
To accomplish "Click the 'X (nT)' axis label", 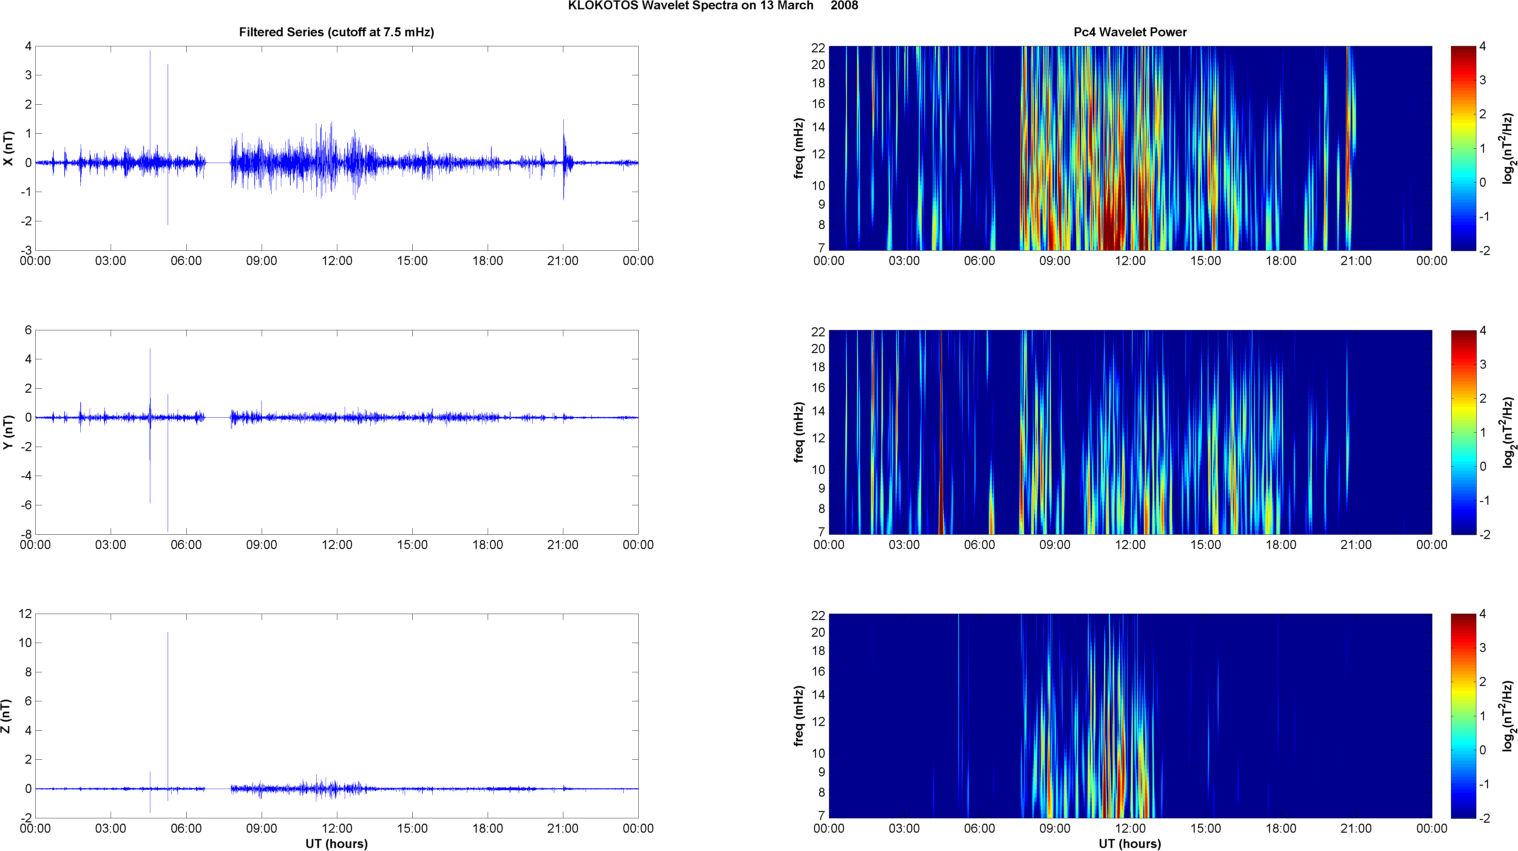I will coord(8,148).
